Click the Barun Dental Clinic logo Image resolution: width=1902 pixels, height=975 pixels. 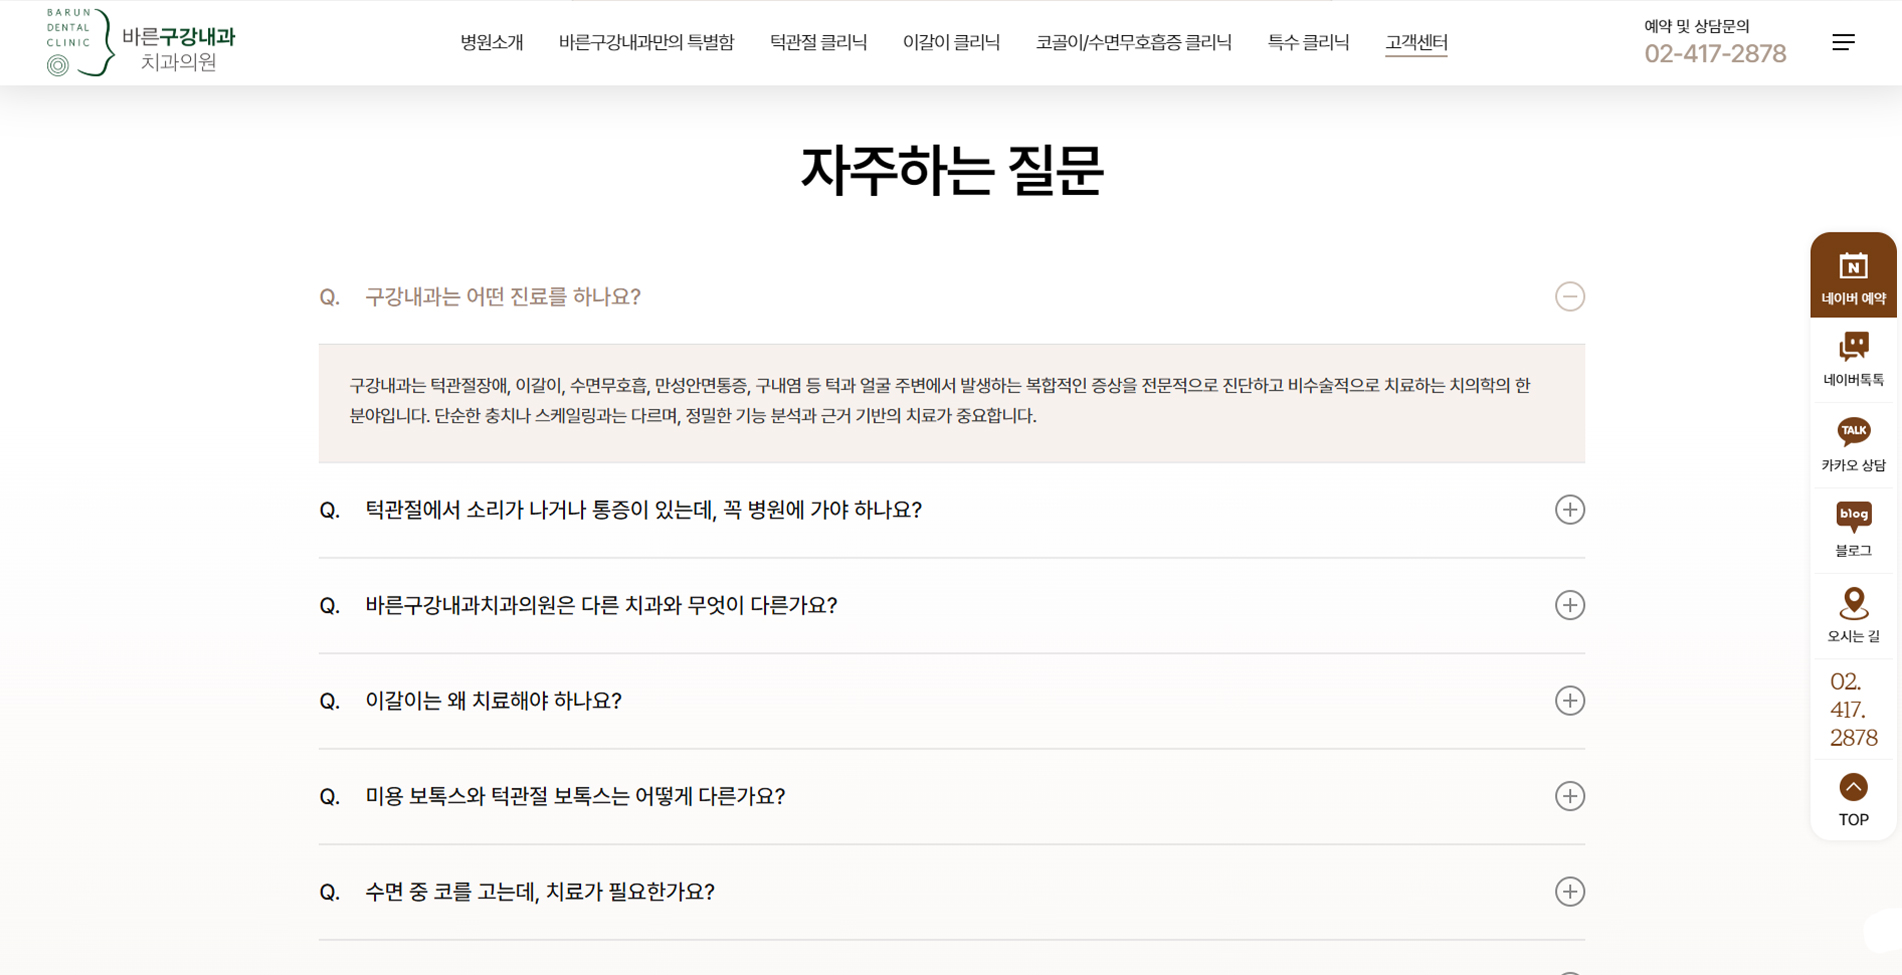(141, 42)
